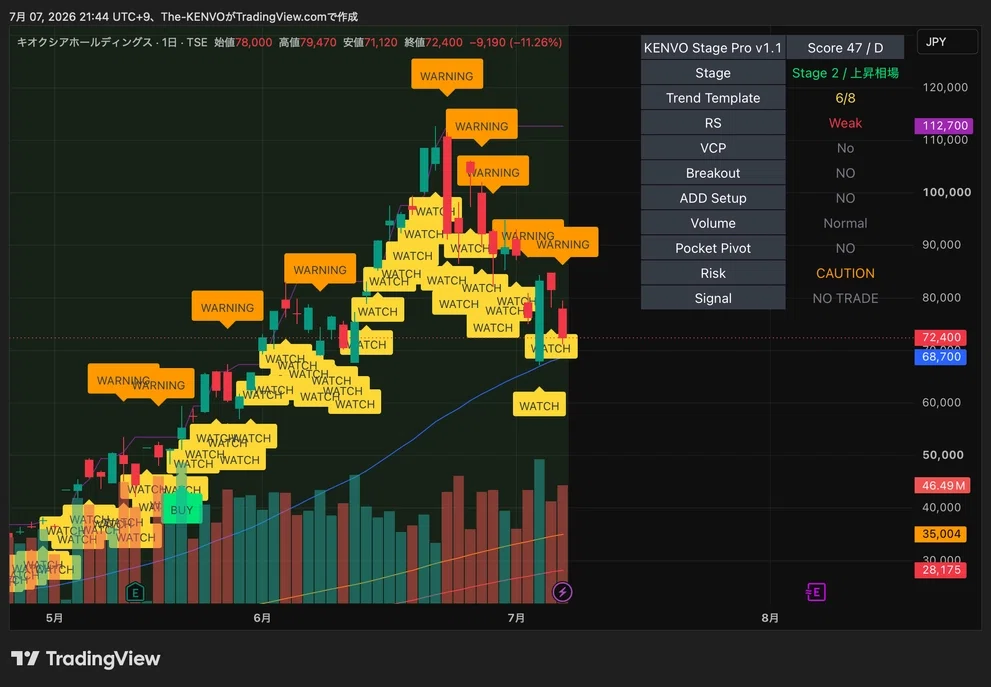The height and width of the screenshot is (687, 991).
Task: Click the orange 35,004 price label
Action: tap(940, 534)
